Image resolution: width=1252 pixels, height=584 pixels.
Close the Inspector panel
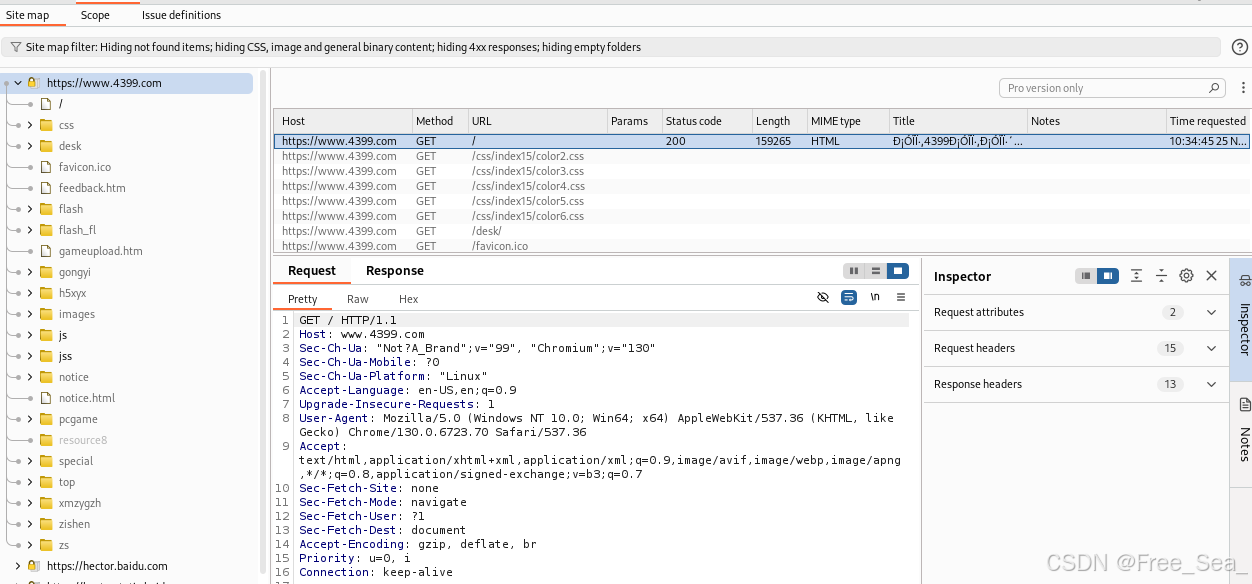1211,276
